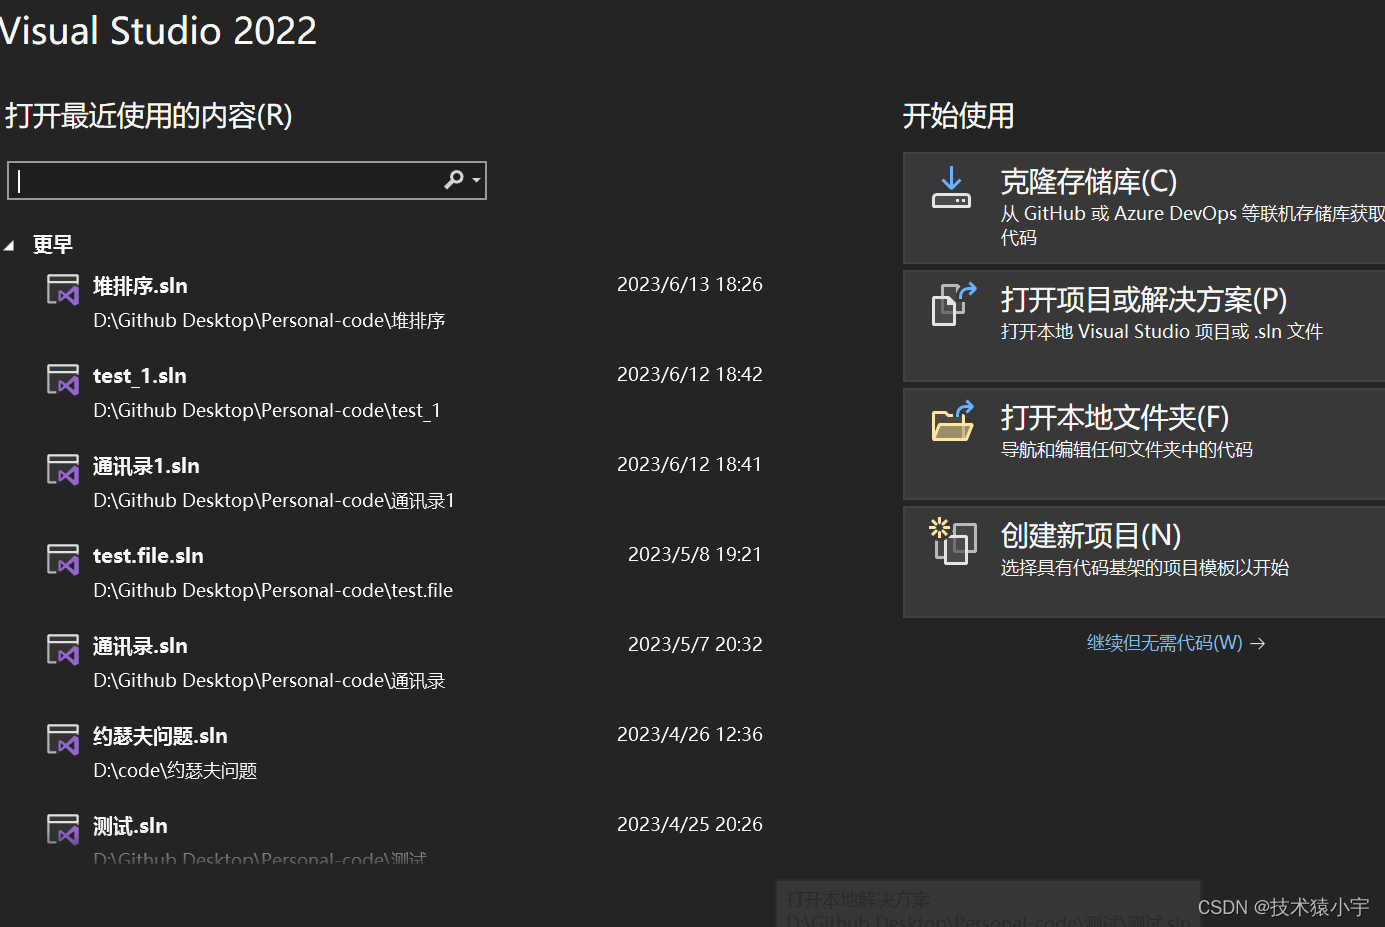Click the create new project icon
Viewport: 1385px width, 927px height.
click(x=952, y=541)
